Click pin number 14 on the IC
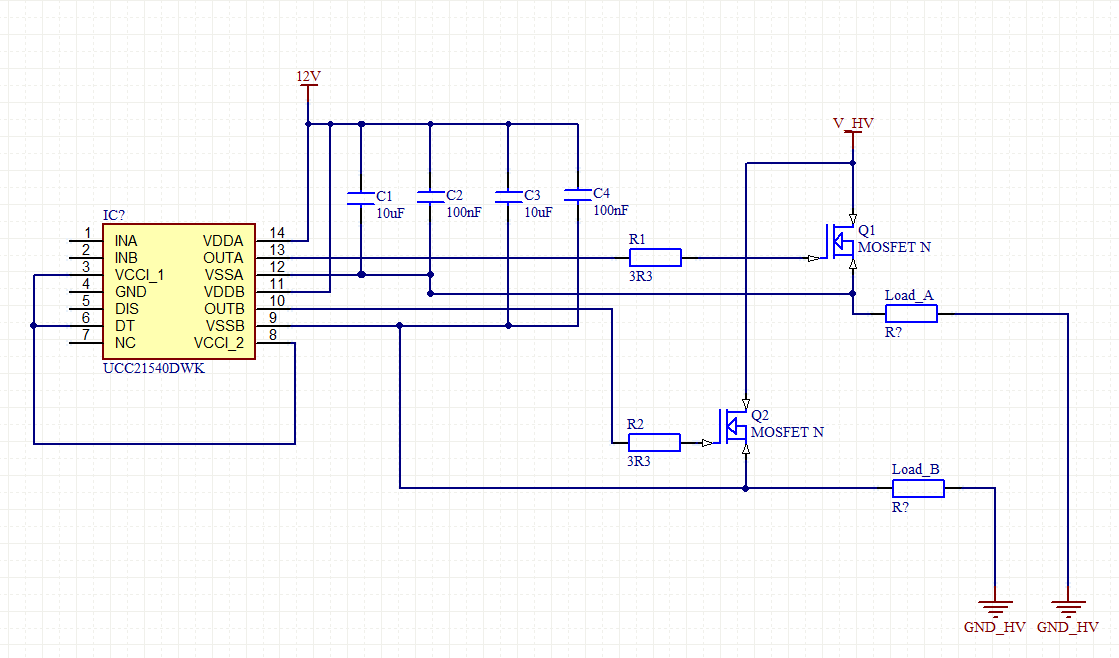Image resolution: width=1119 pixels, height=658 pixels. 278,233
